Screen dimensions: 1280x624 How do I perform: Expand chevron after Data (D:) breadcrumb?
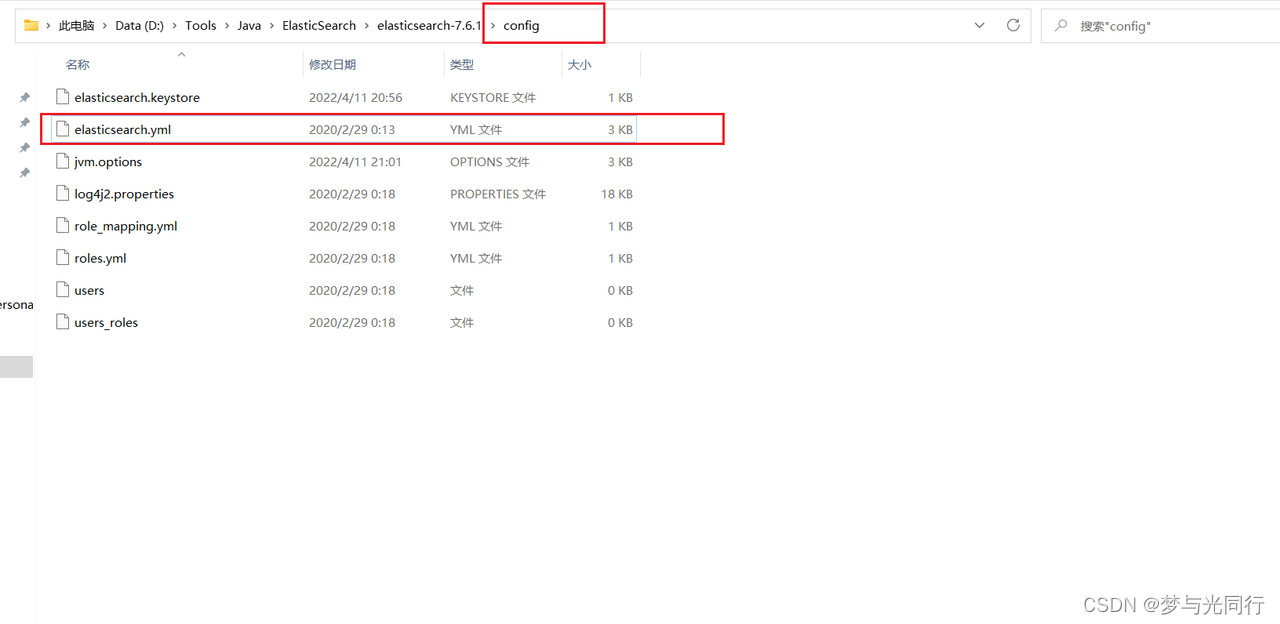click(175, 26)
